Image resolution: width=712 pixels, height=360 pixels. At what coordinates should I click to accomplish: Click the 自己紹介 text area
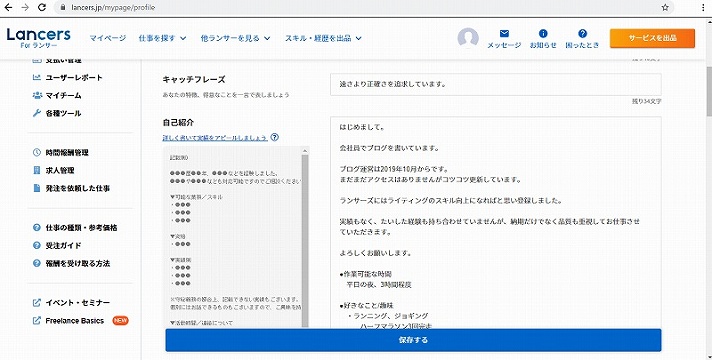(495, 222)
